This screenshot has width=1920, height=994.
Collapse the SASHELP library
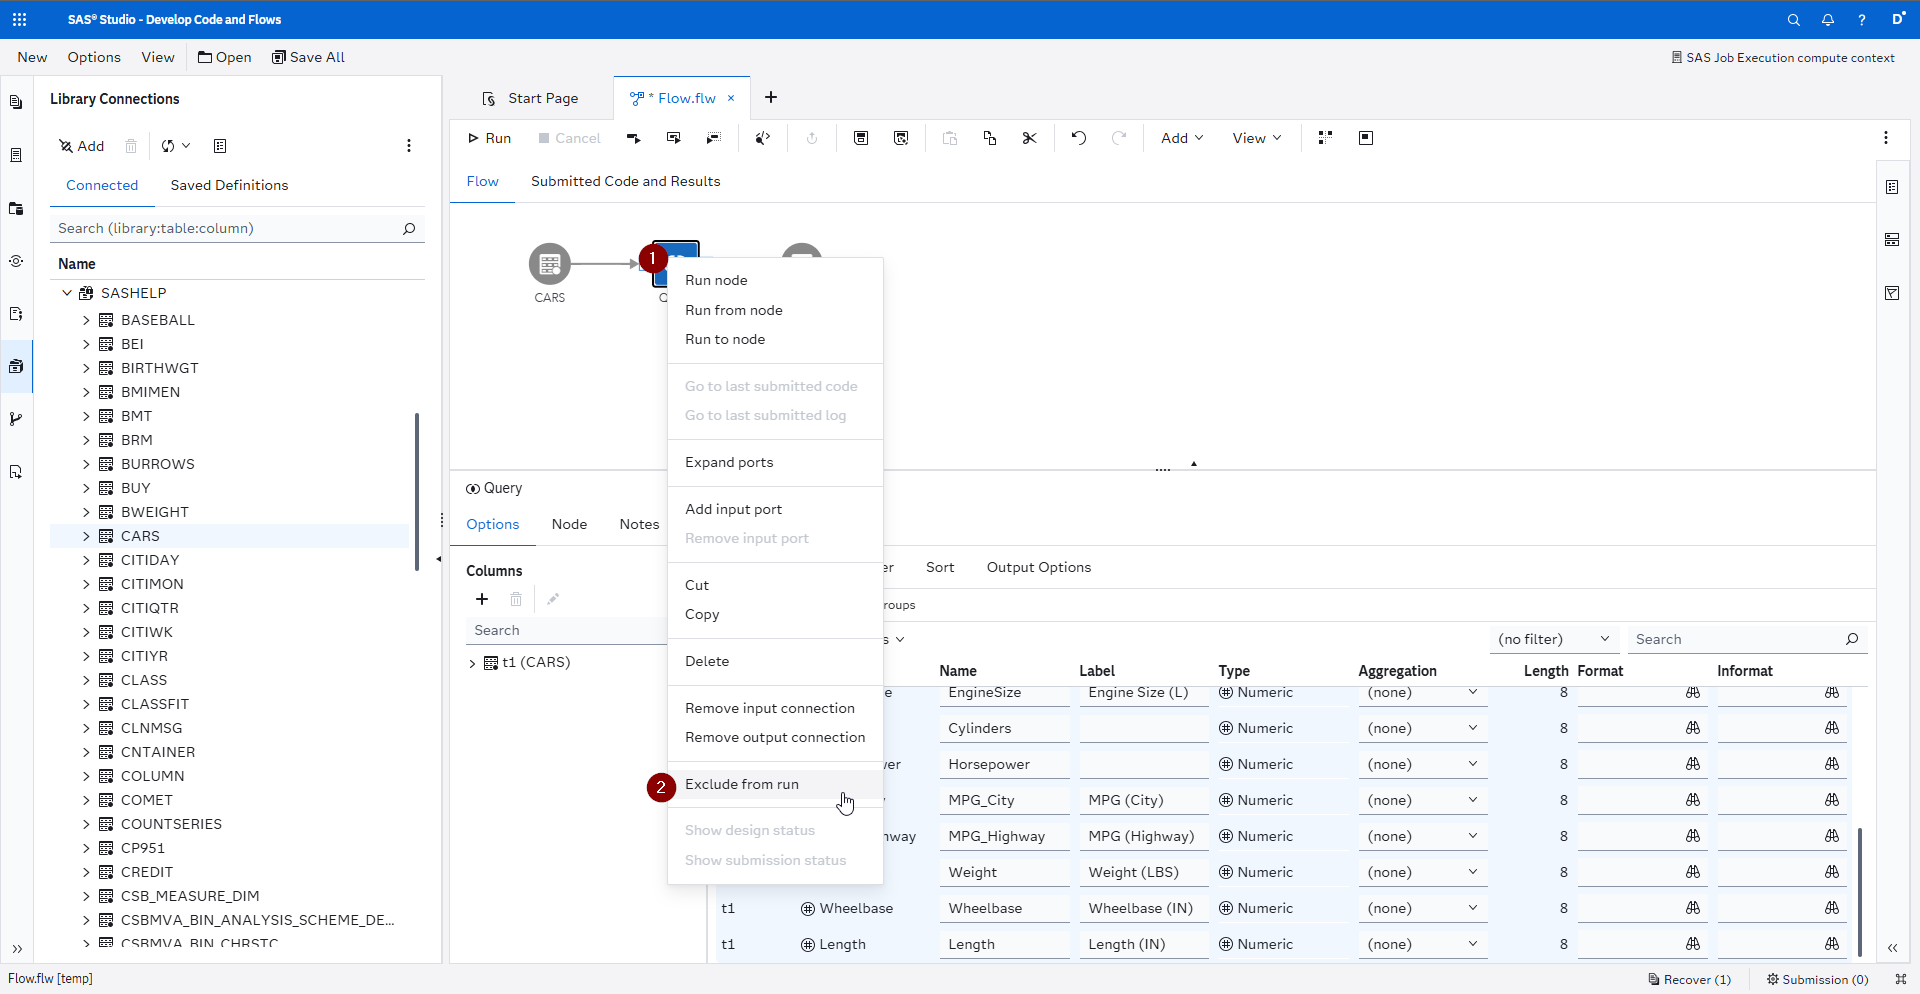[67, 293]
